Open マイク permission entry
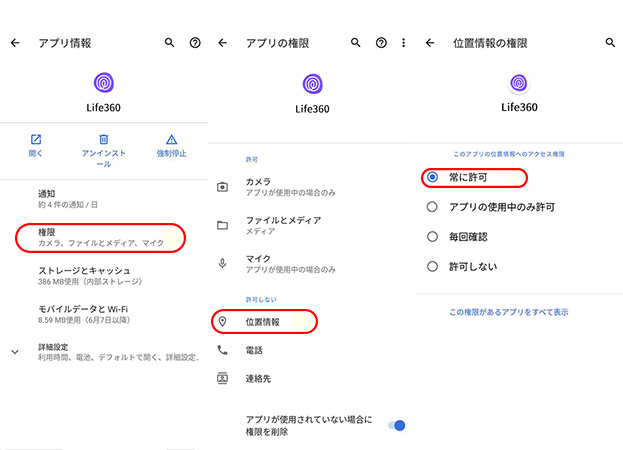Screen dimensions: 623x450 click(312, 264)
